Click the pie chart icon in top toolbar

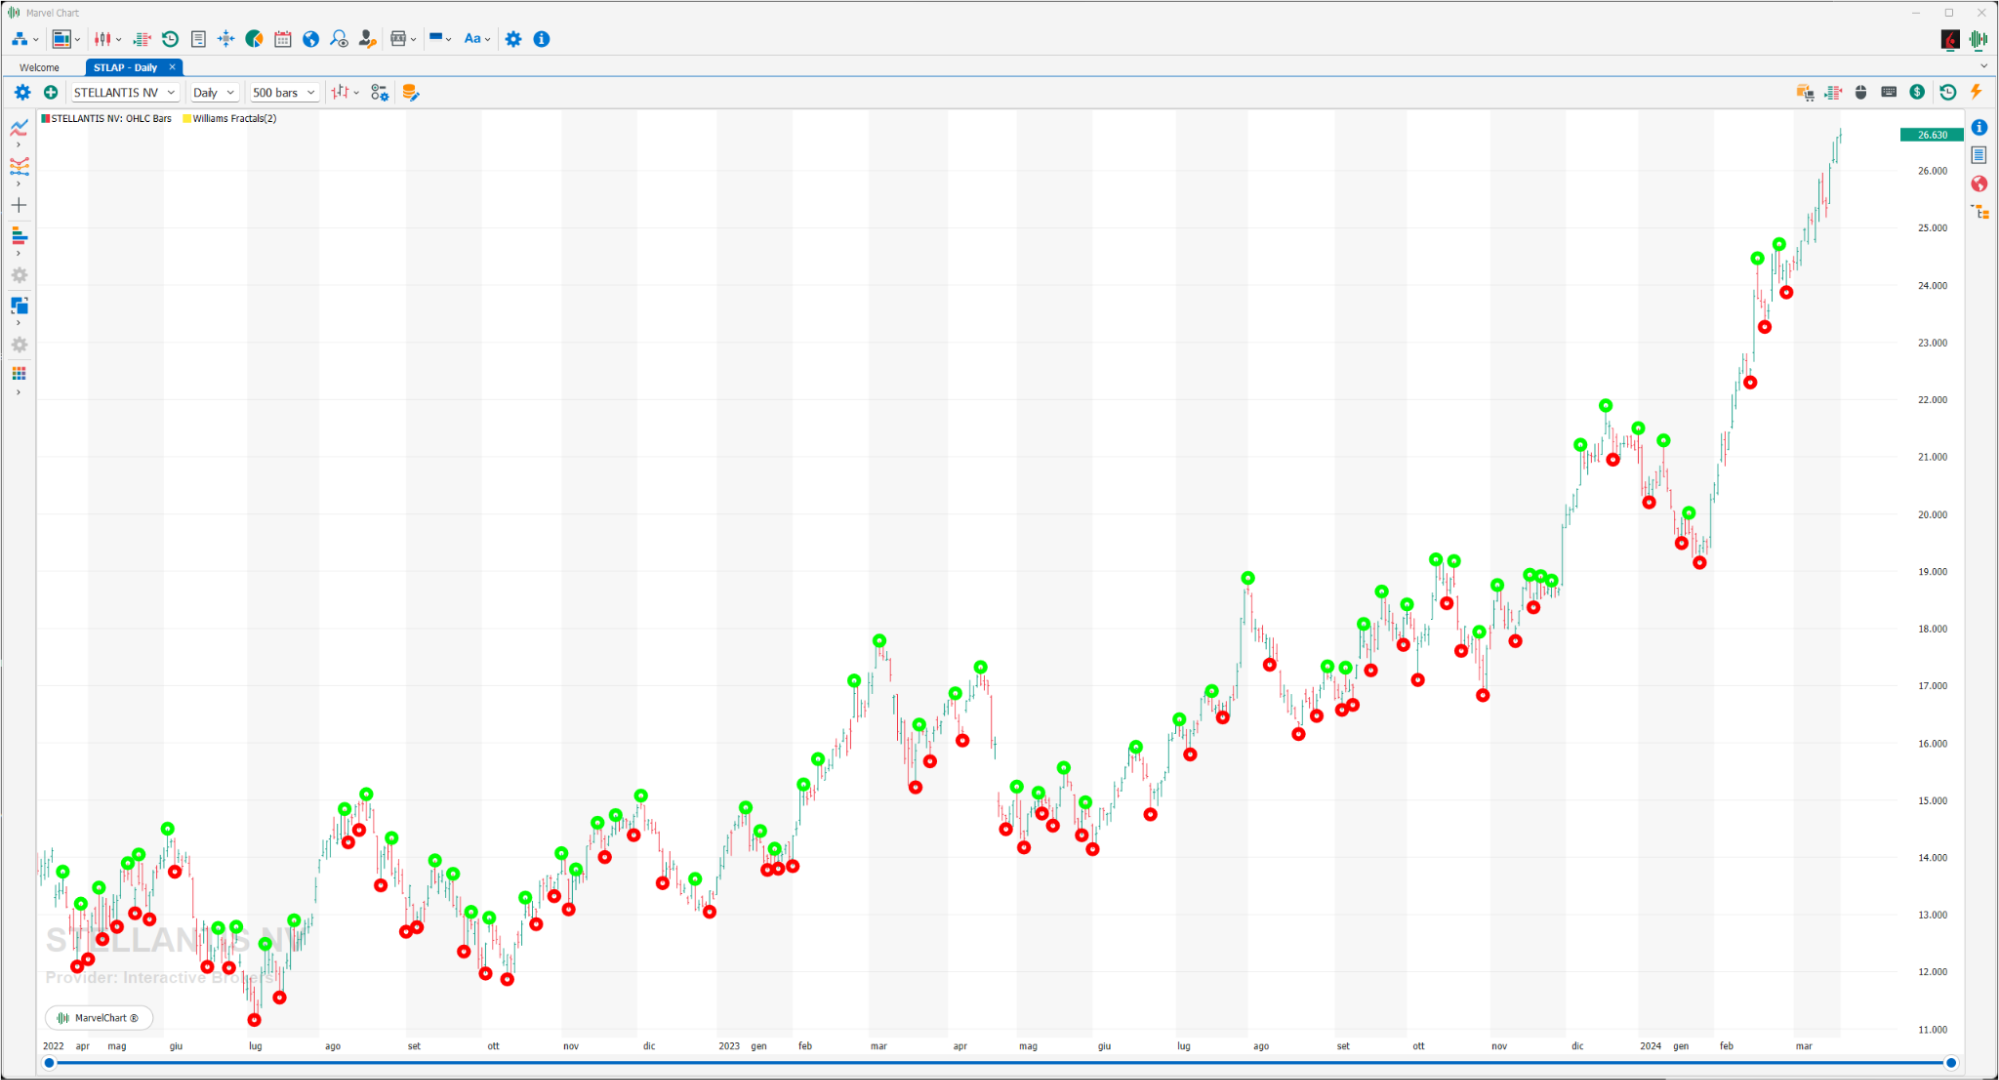[x=254, y=39]
